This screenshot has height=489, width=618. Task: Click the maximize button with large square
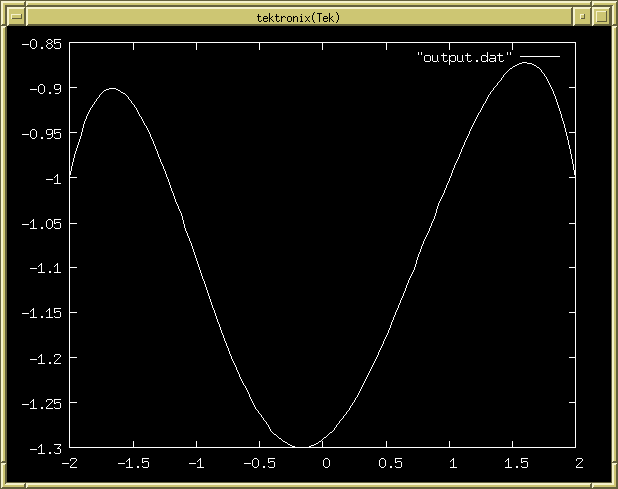pyautogui.click(x=601, y=17)
